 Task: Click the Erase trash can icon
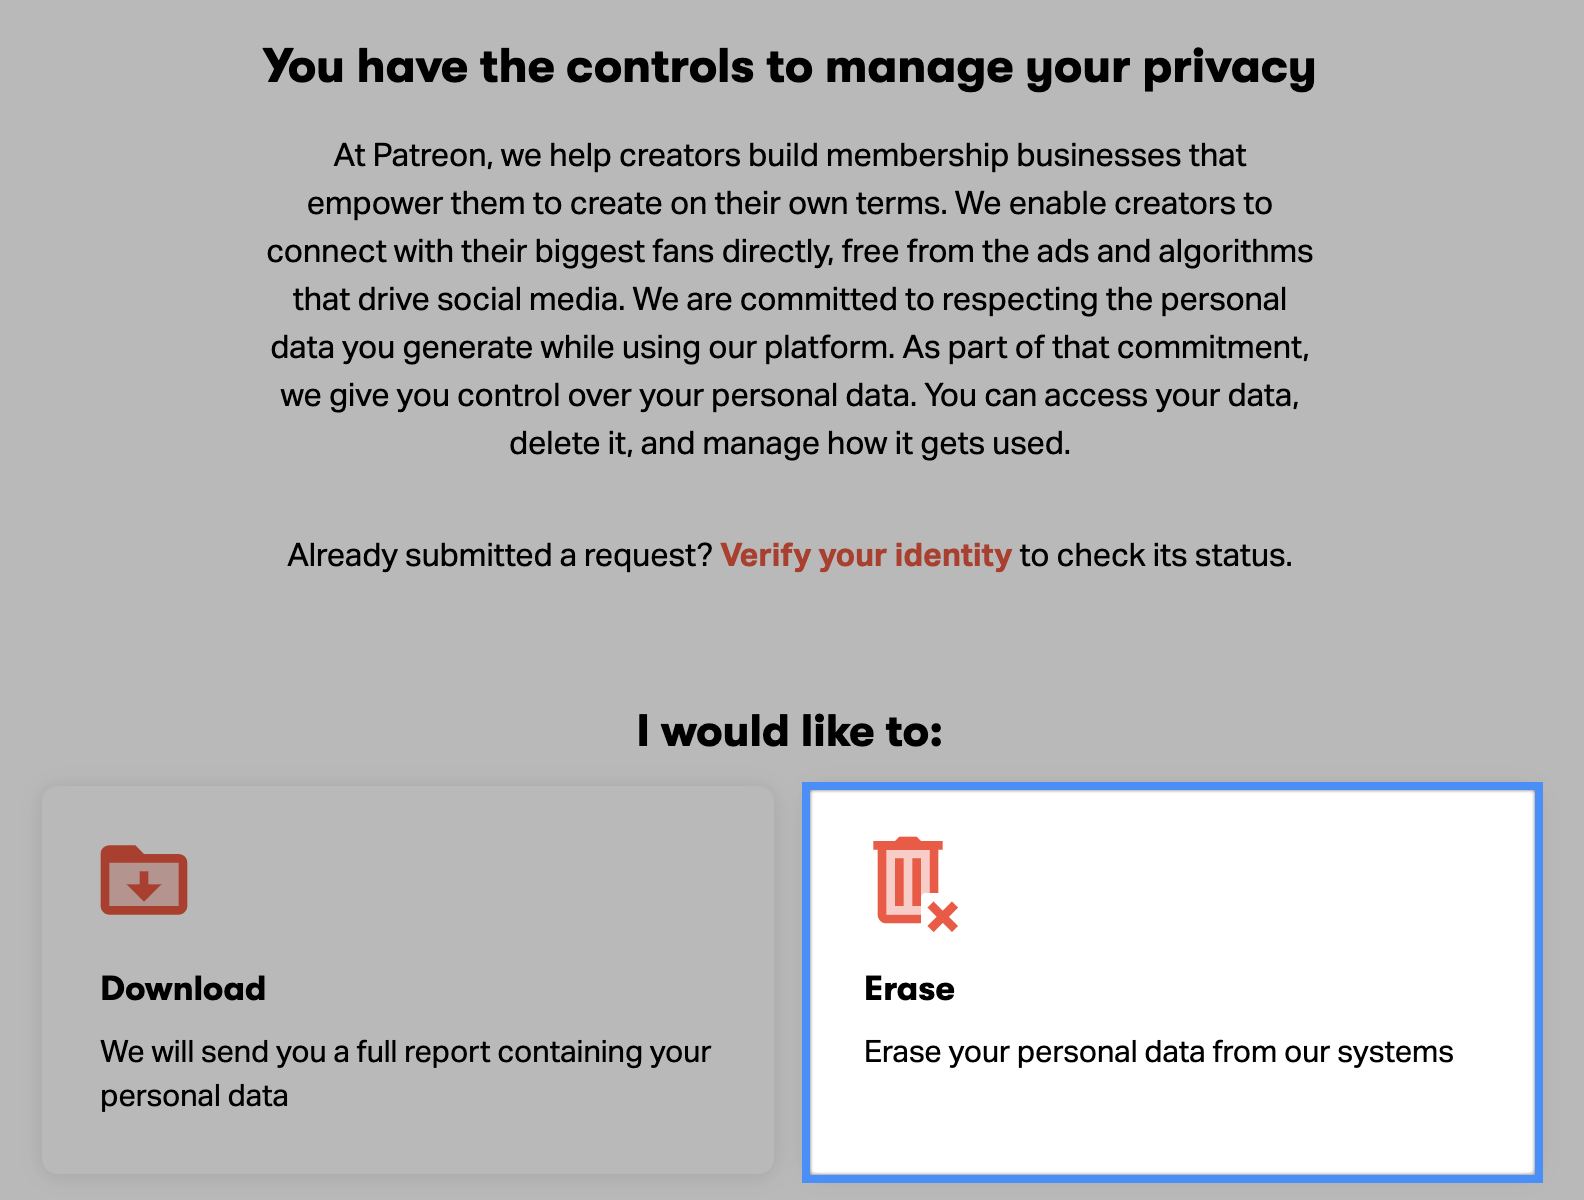point(908,879)
